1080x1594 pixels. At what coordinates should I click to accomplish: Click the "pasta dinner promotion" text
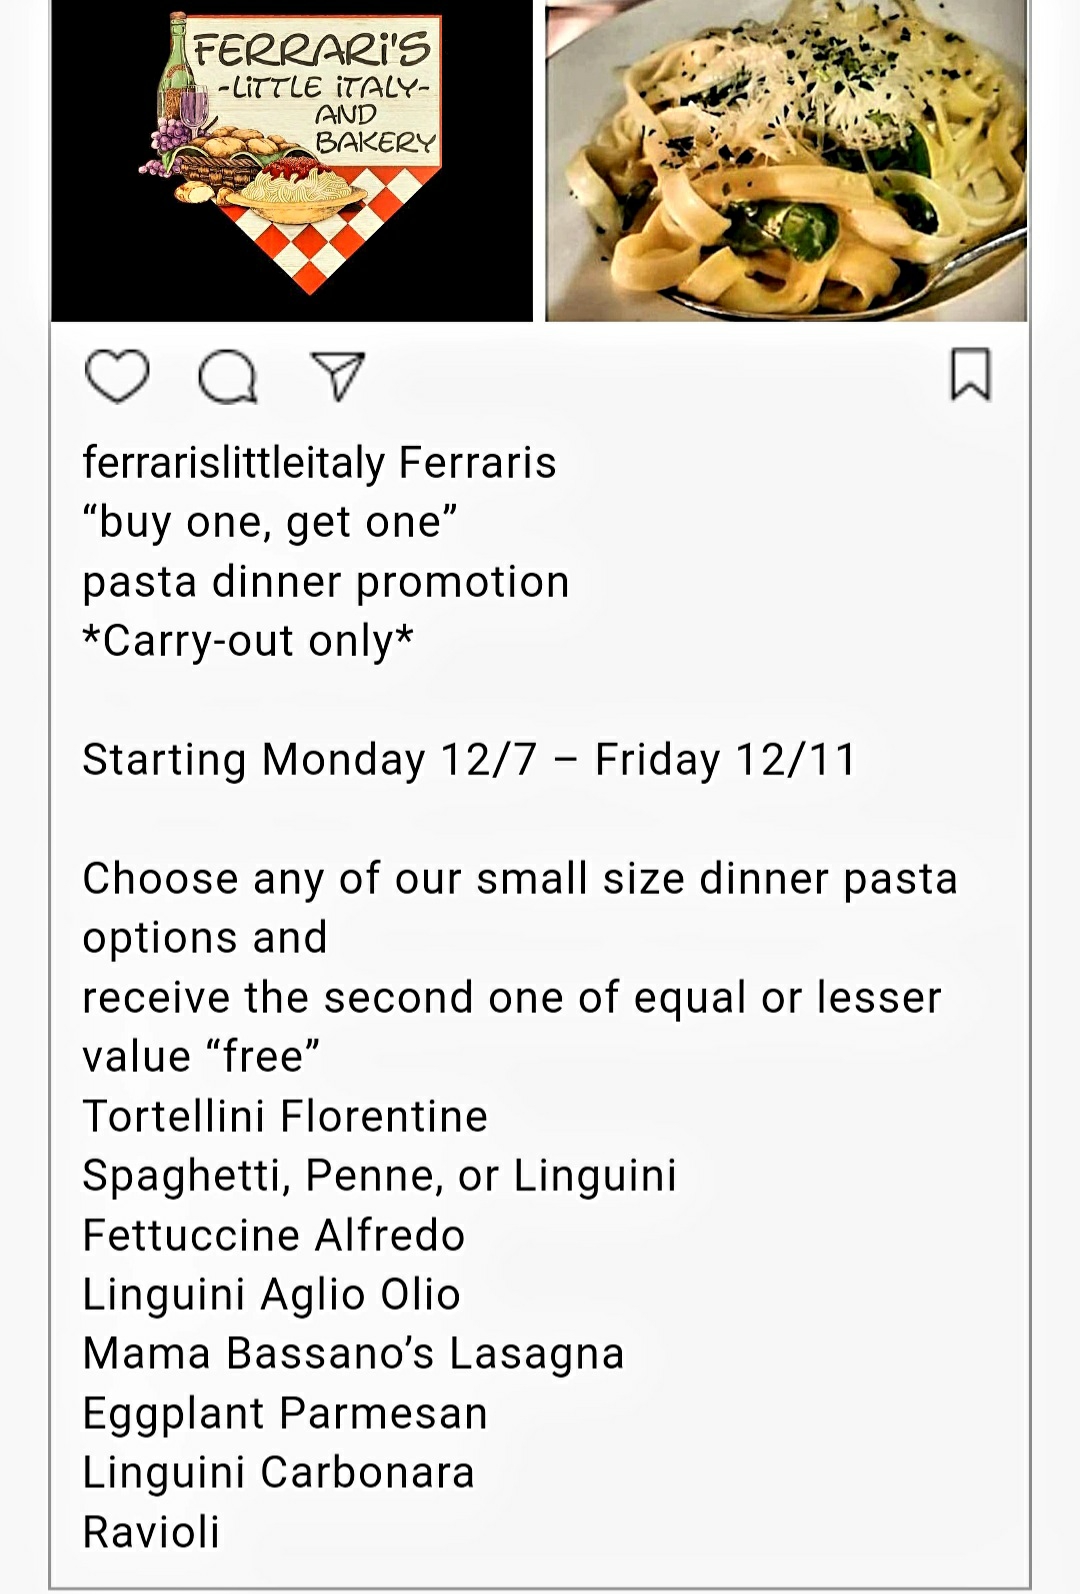[326, 582]
